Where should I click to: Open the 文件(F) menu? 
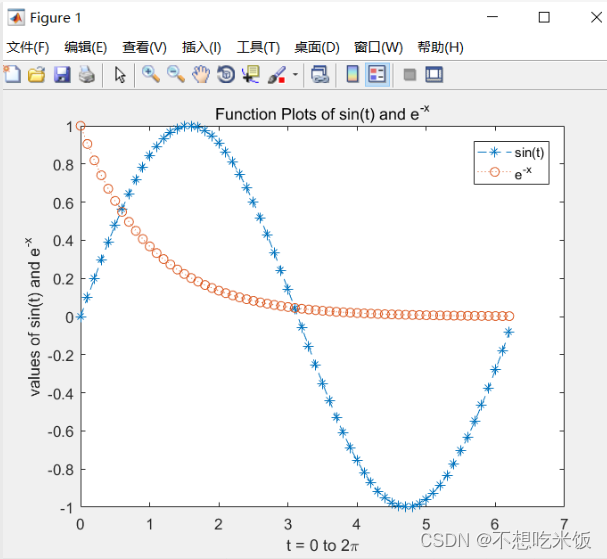(28, 47)
